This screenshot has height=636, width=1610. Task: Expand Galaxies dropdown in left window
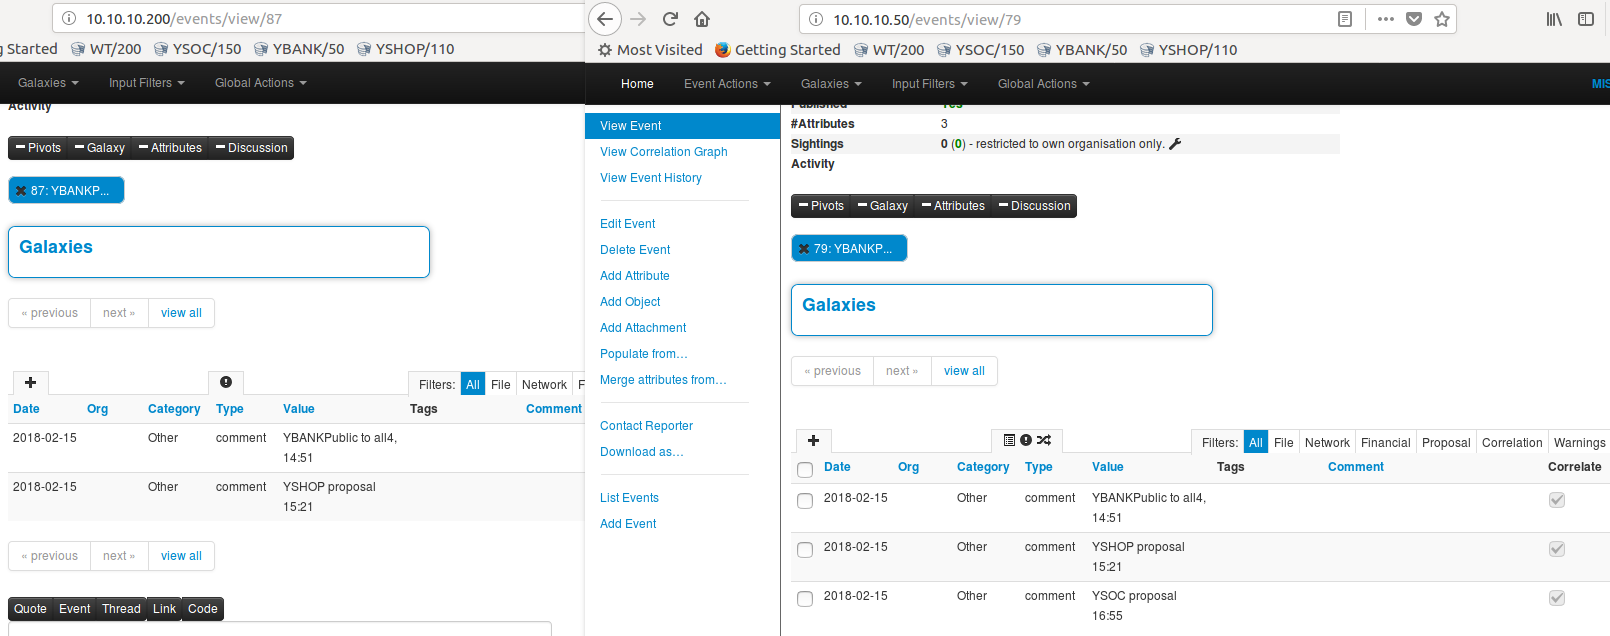pyautogui.click(x=48, y=83)
